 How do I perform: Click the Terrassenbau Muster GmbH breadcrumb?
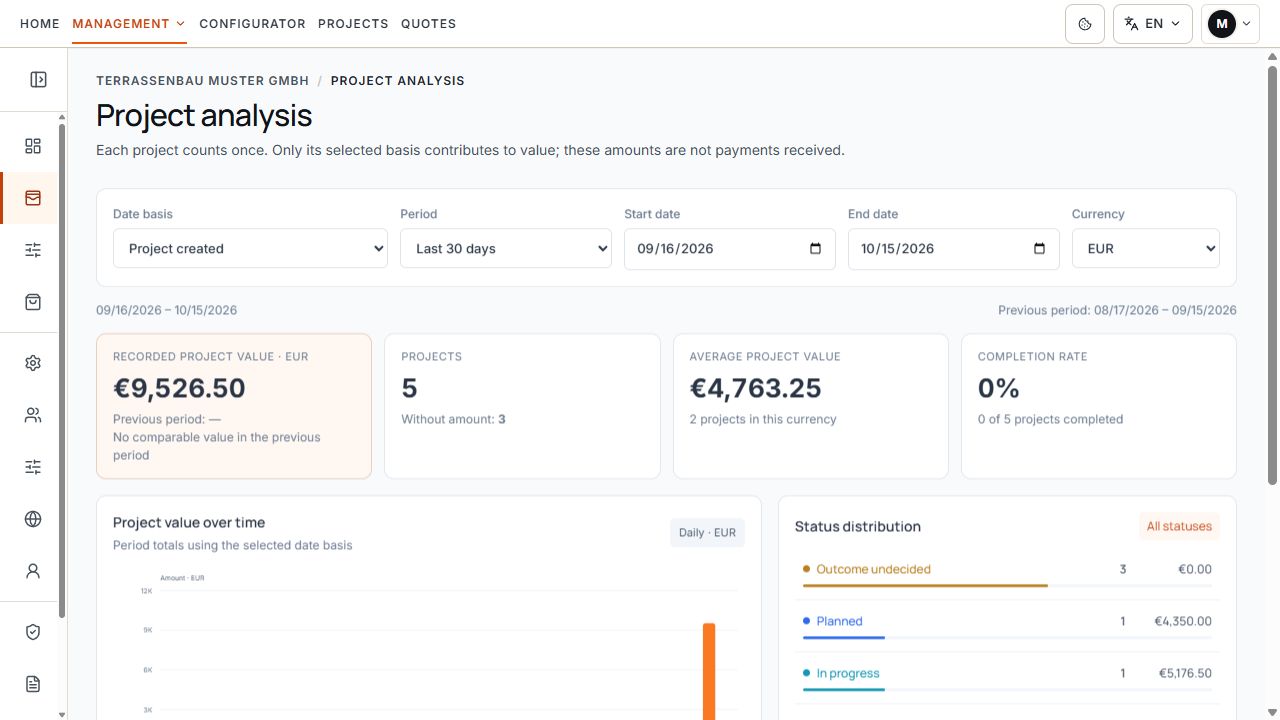(202, 81)
